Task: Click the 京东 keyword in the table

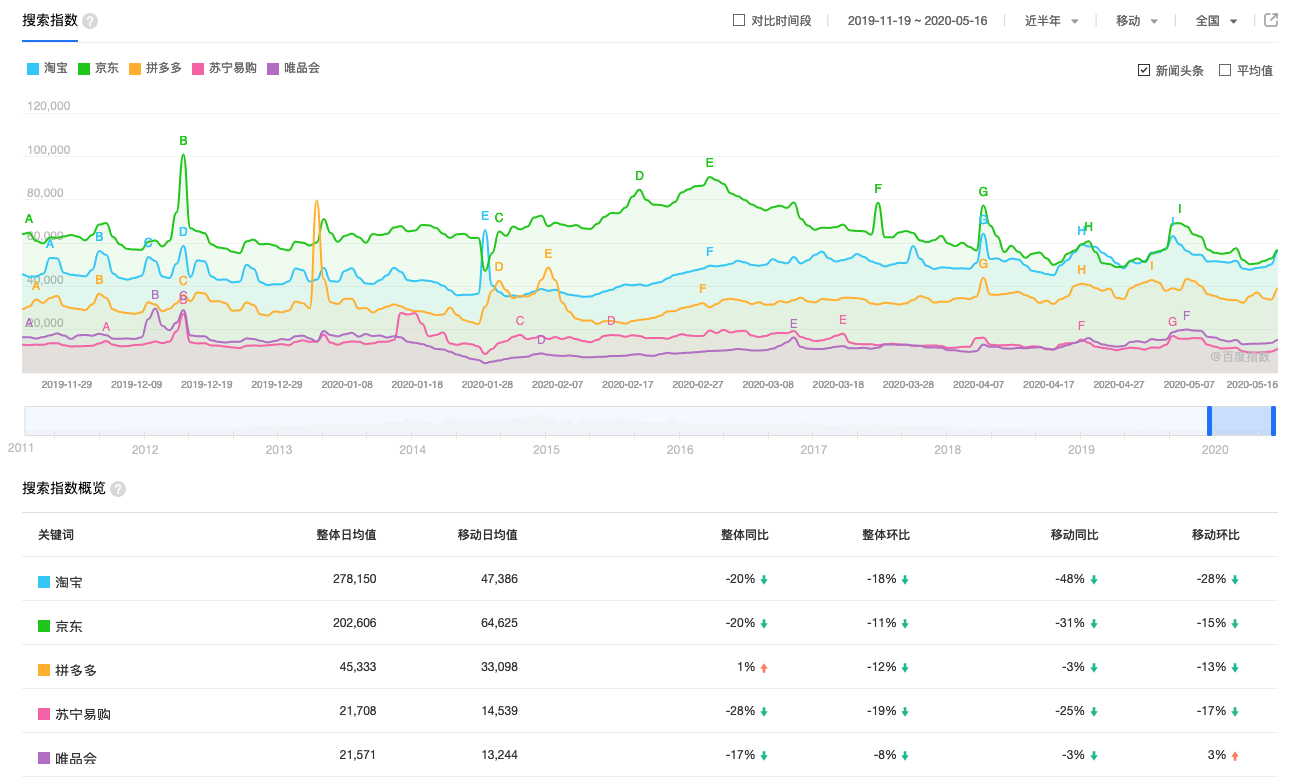Action: coord(69,626)
